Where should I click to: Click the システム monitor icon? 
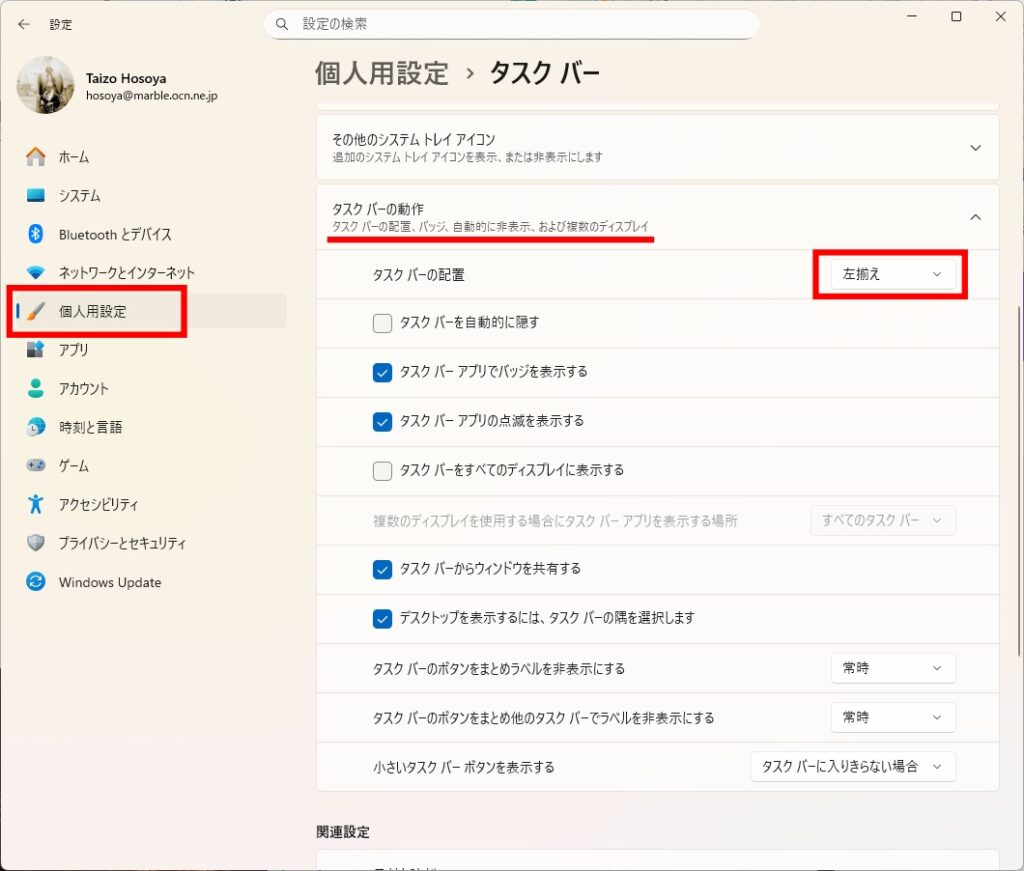[36, 196]
